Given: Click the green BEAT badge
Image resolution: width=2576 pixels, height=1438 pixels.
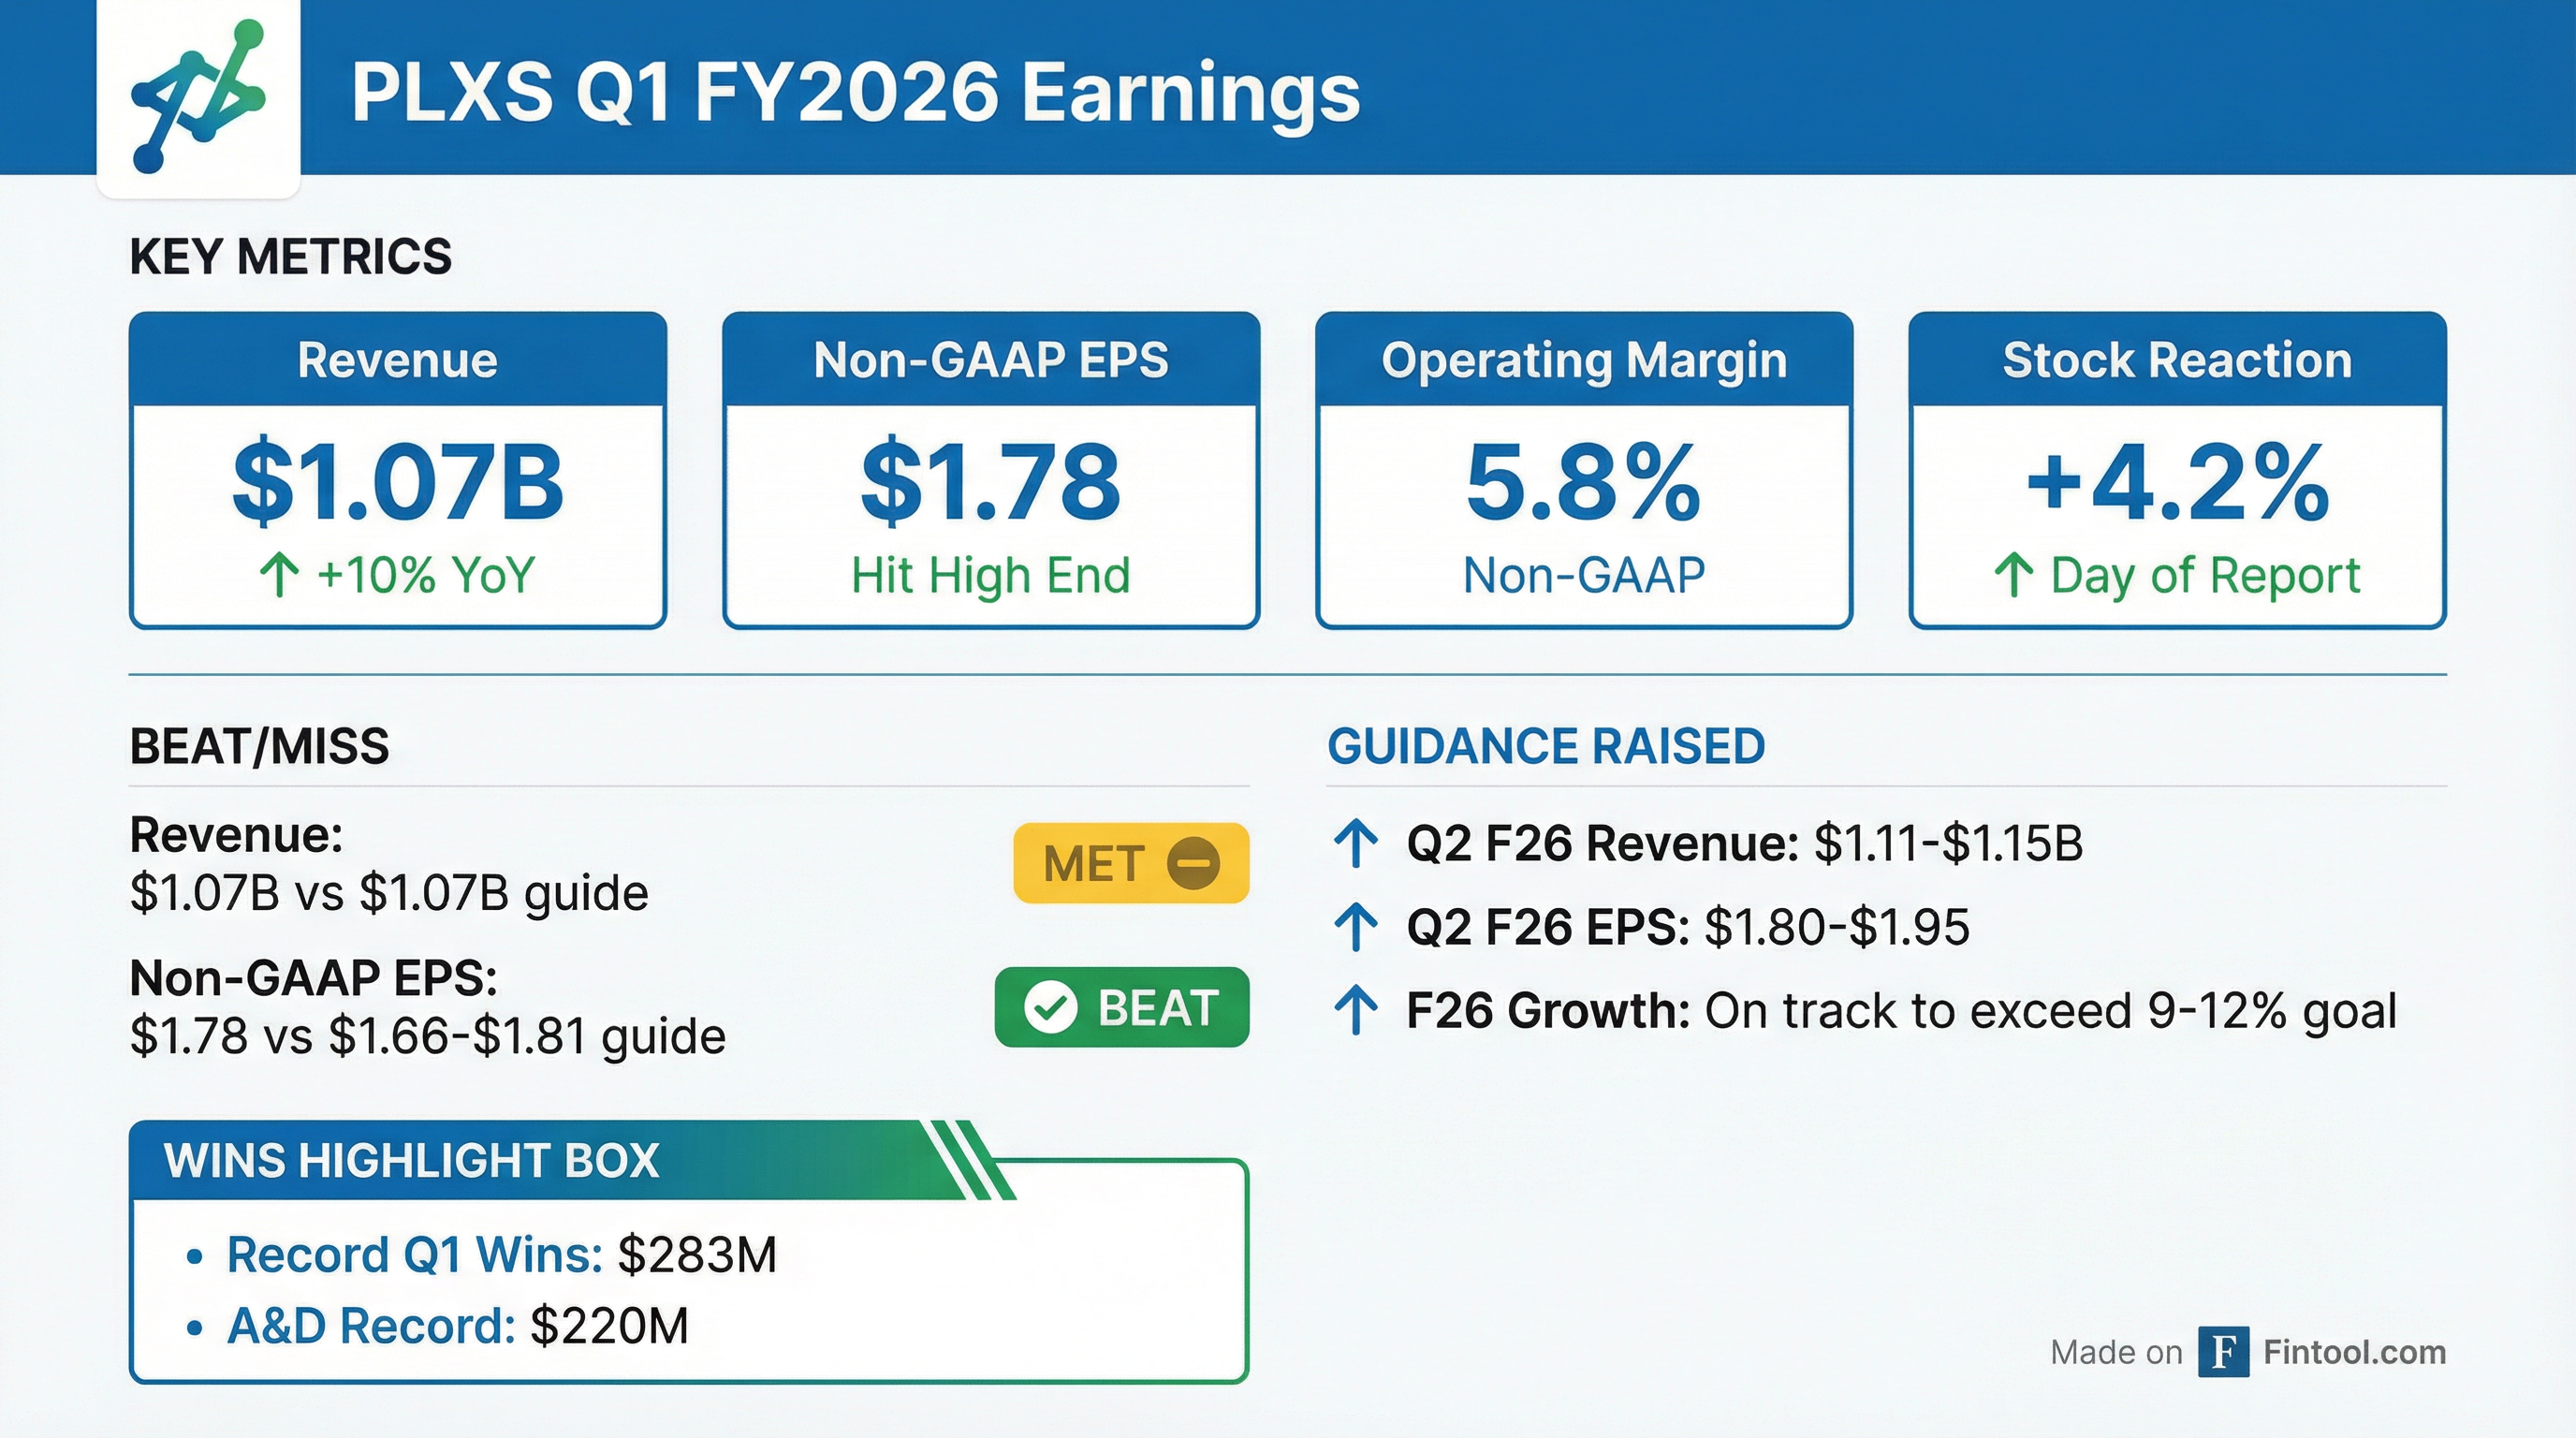Looking at the screenshot, I should click(x=1121, y=1007).
